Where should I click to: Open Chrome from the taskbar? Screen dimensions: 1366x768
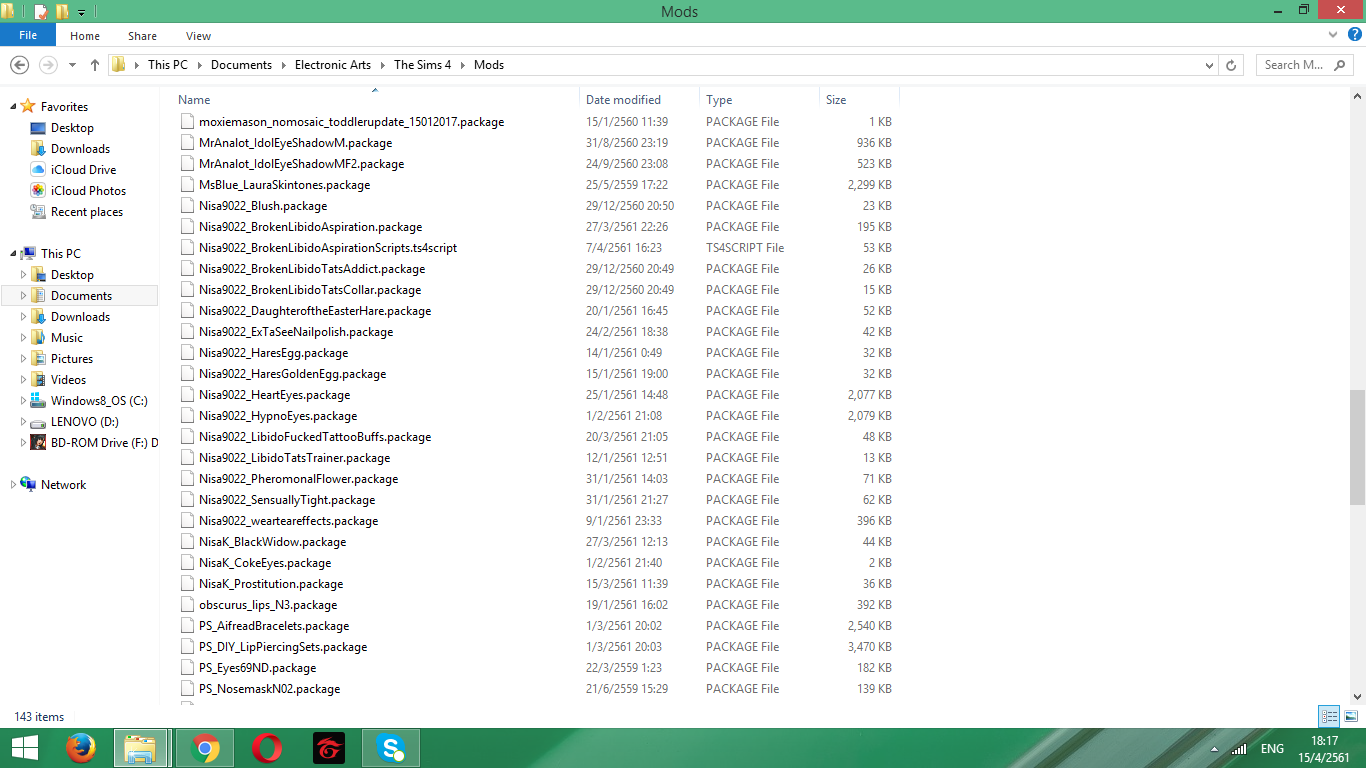pos(206,747)
